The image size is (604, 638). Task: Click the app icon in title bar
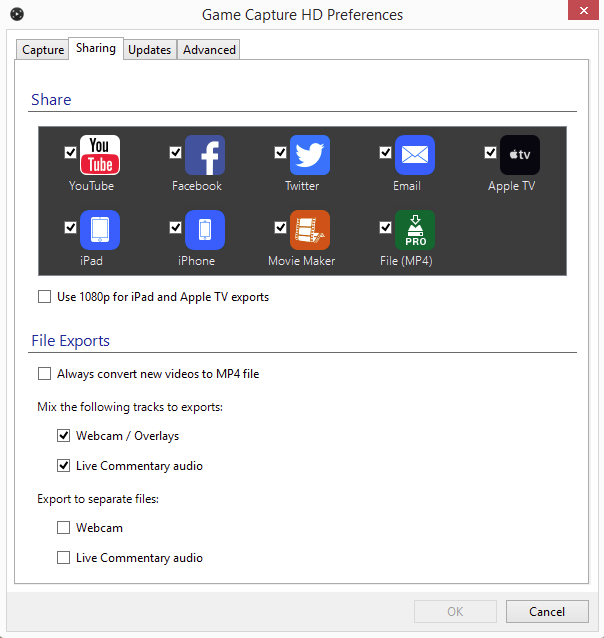pos(16,14)
